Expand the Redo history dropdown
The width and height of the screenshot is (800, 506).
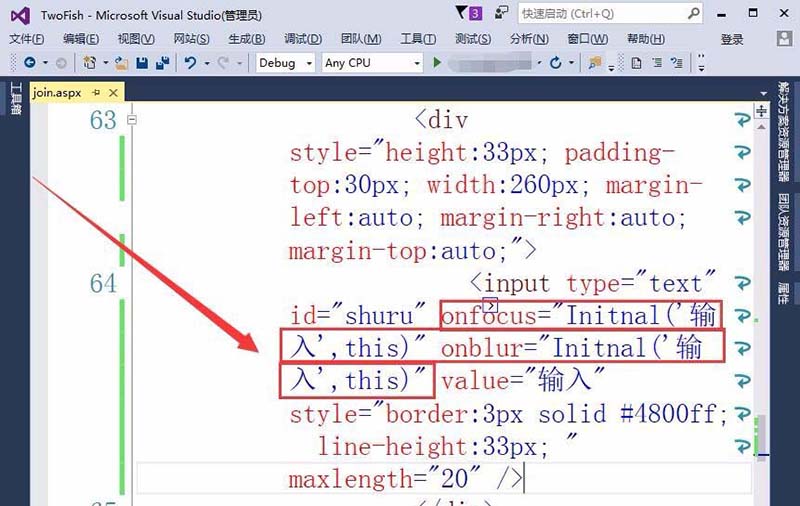tap(239, 63)
